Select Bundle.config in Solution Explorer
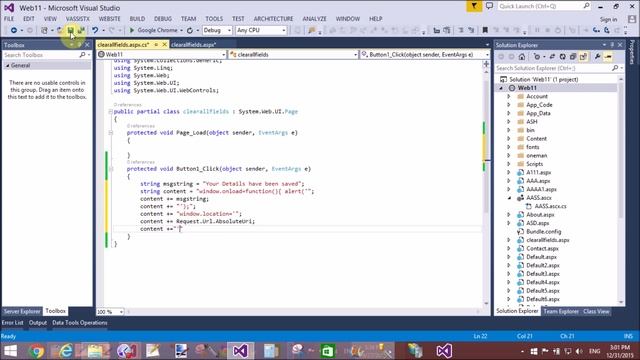Screen dimensions: 640x360 pos(543,231)
